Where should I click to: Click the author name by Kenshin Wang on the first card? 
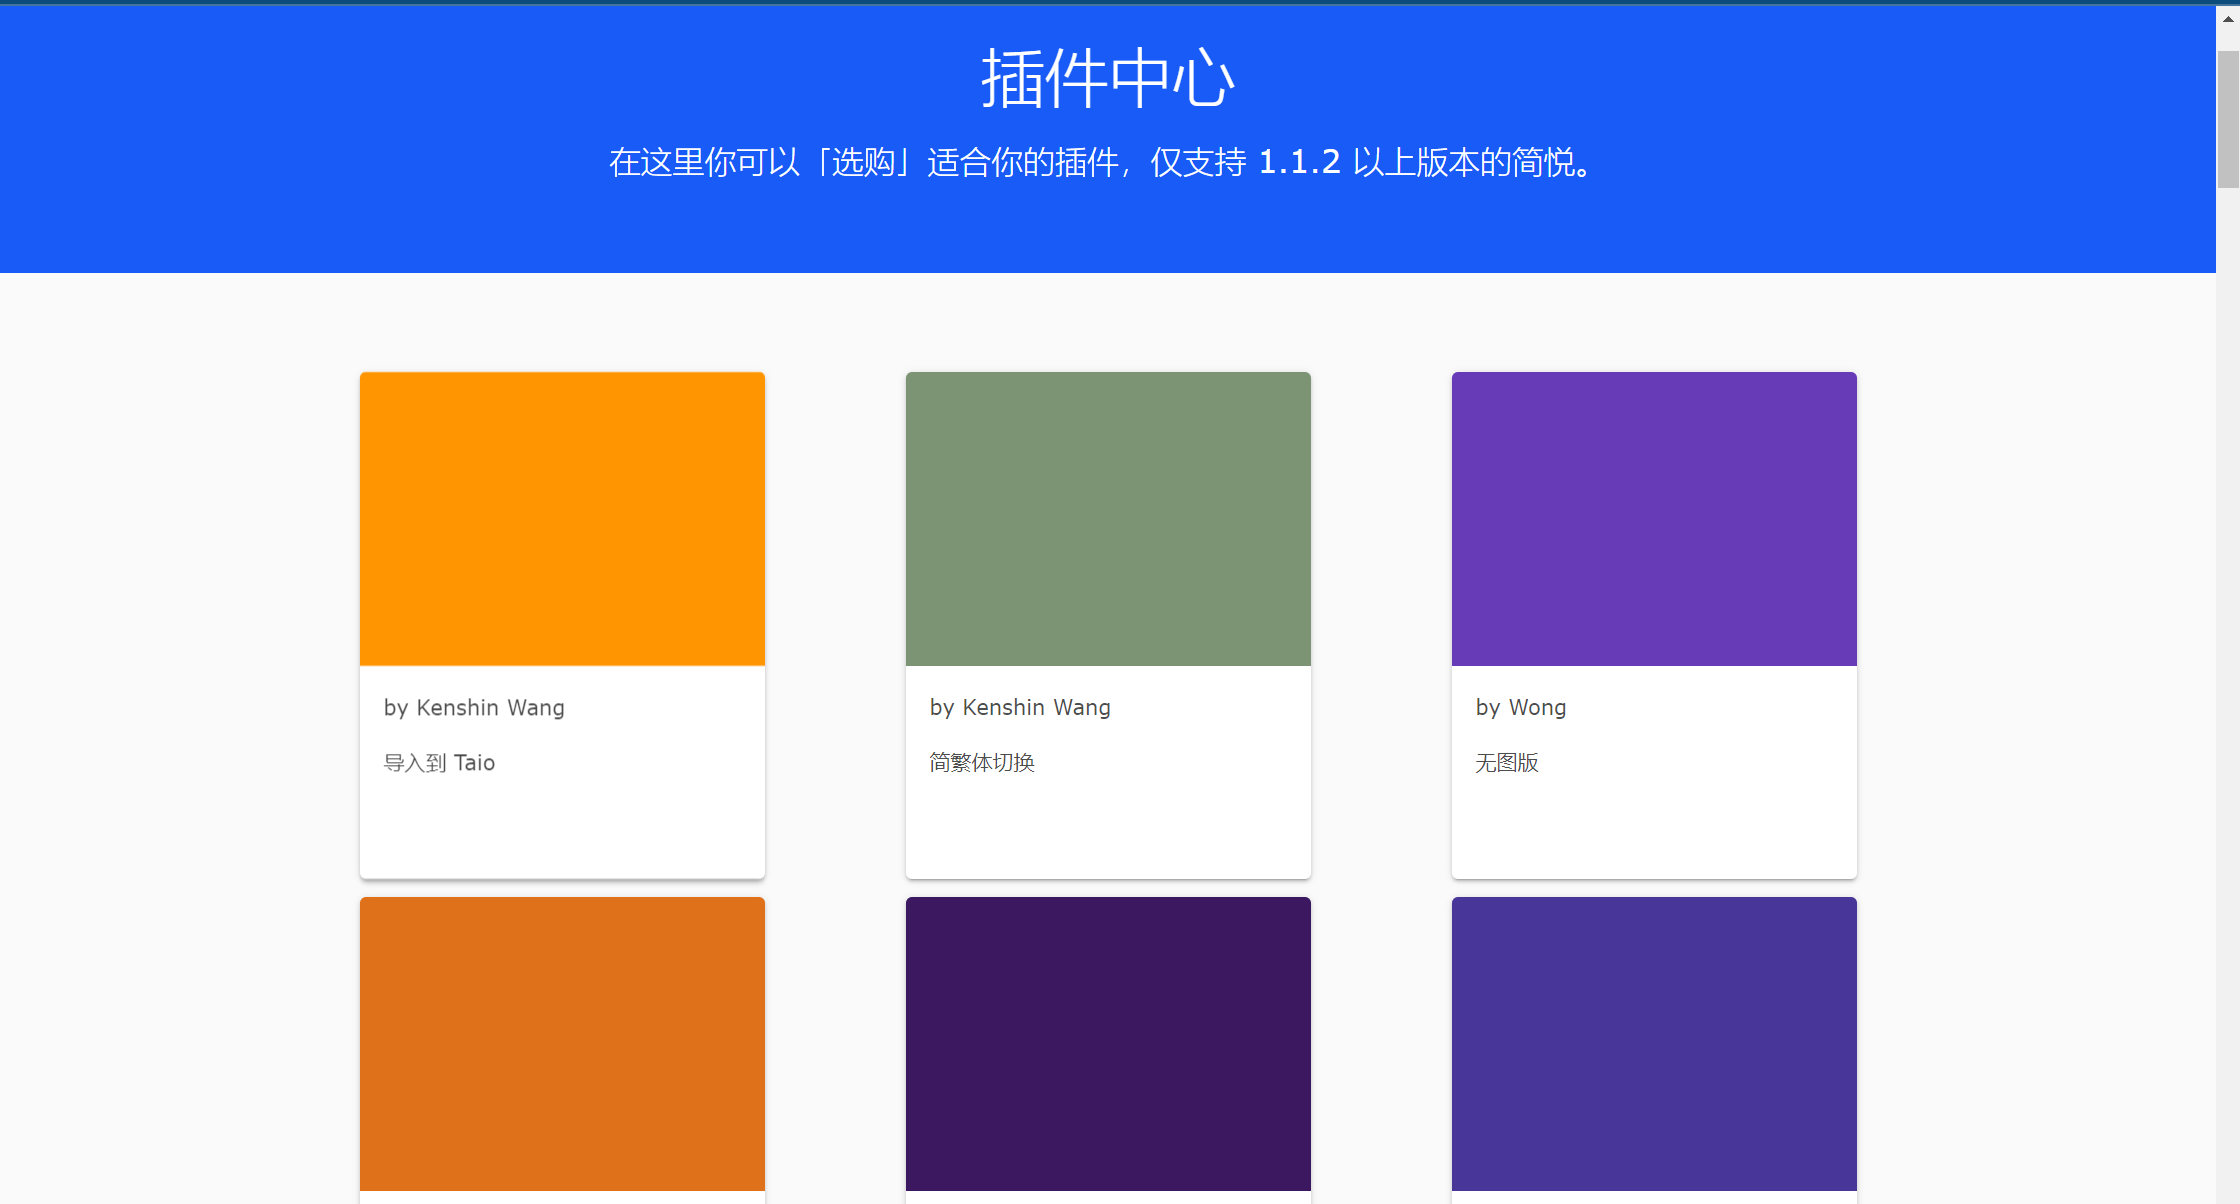[x=473, y=707]
